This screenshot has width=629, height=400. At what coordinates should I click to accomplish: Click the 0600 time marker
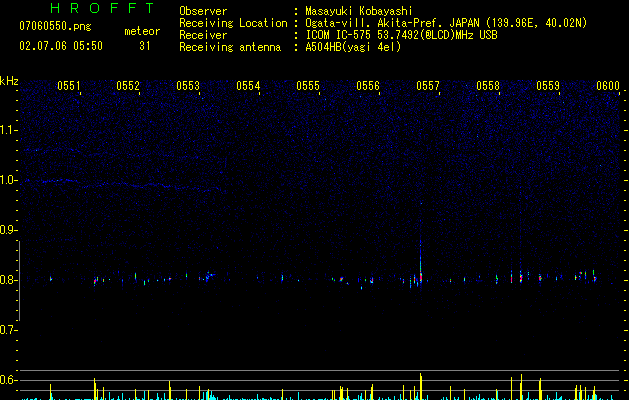coord(608,86)
